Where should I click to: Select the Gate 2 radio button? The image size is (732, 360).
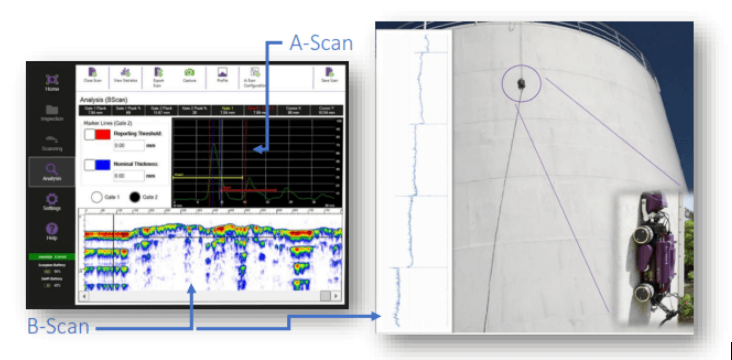coord(135,197)
